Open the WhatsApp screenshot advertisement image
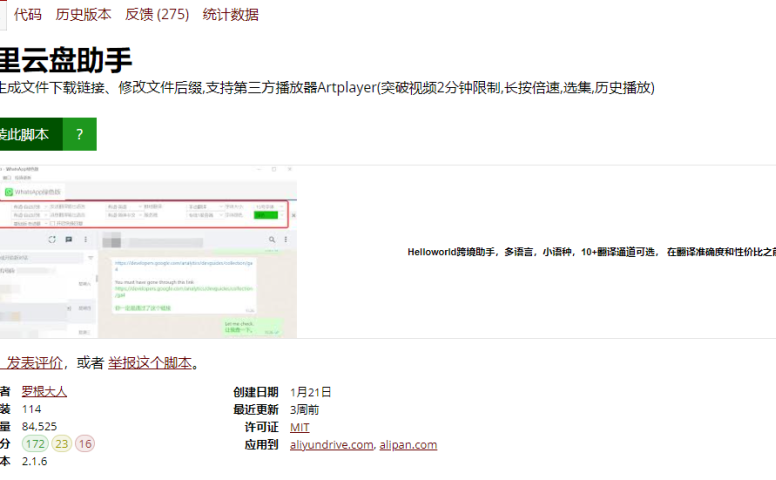The image size is (776, 480). point(148,252)
